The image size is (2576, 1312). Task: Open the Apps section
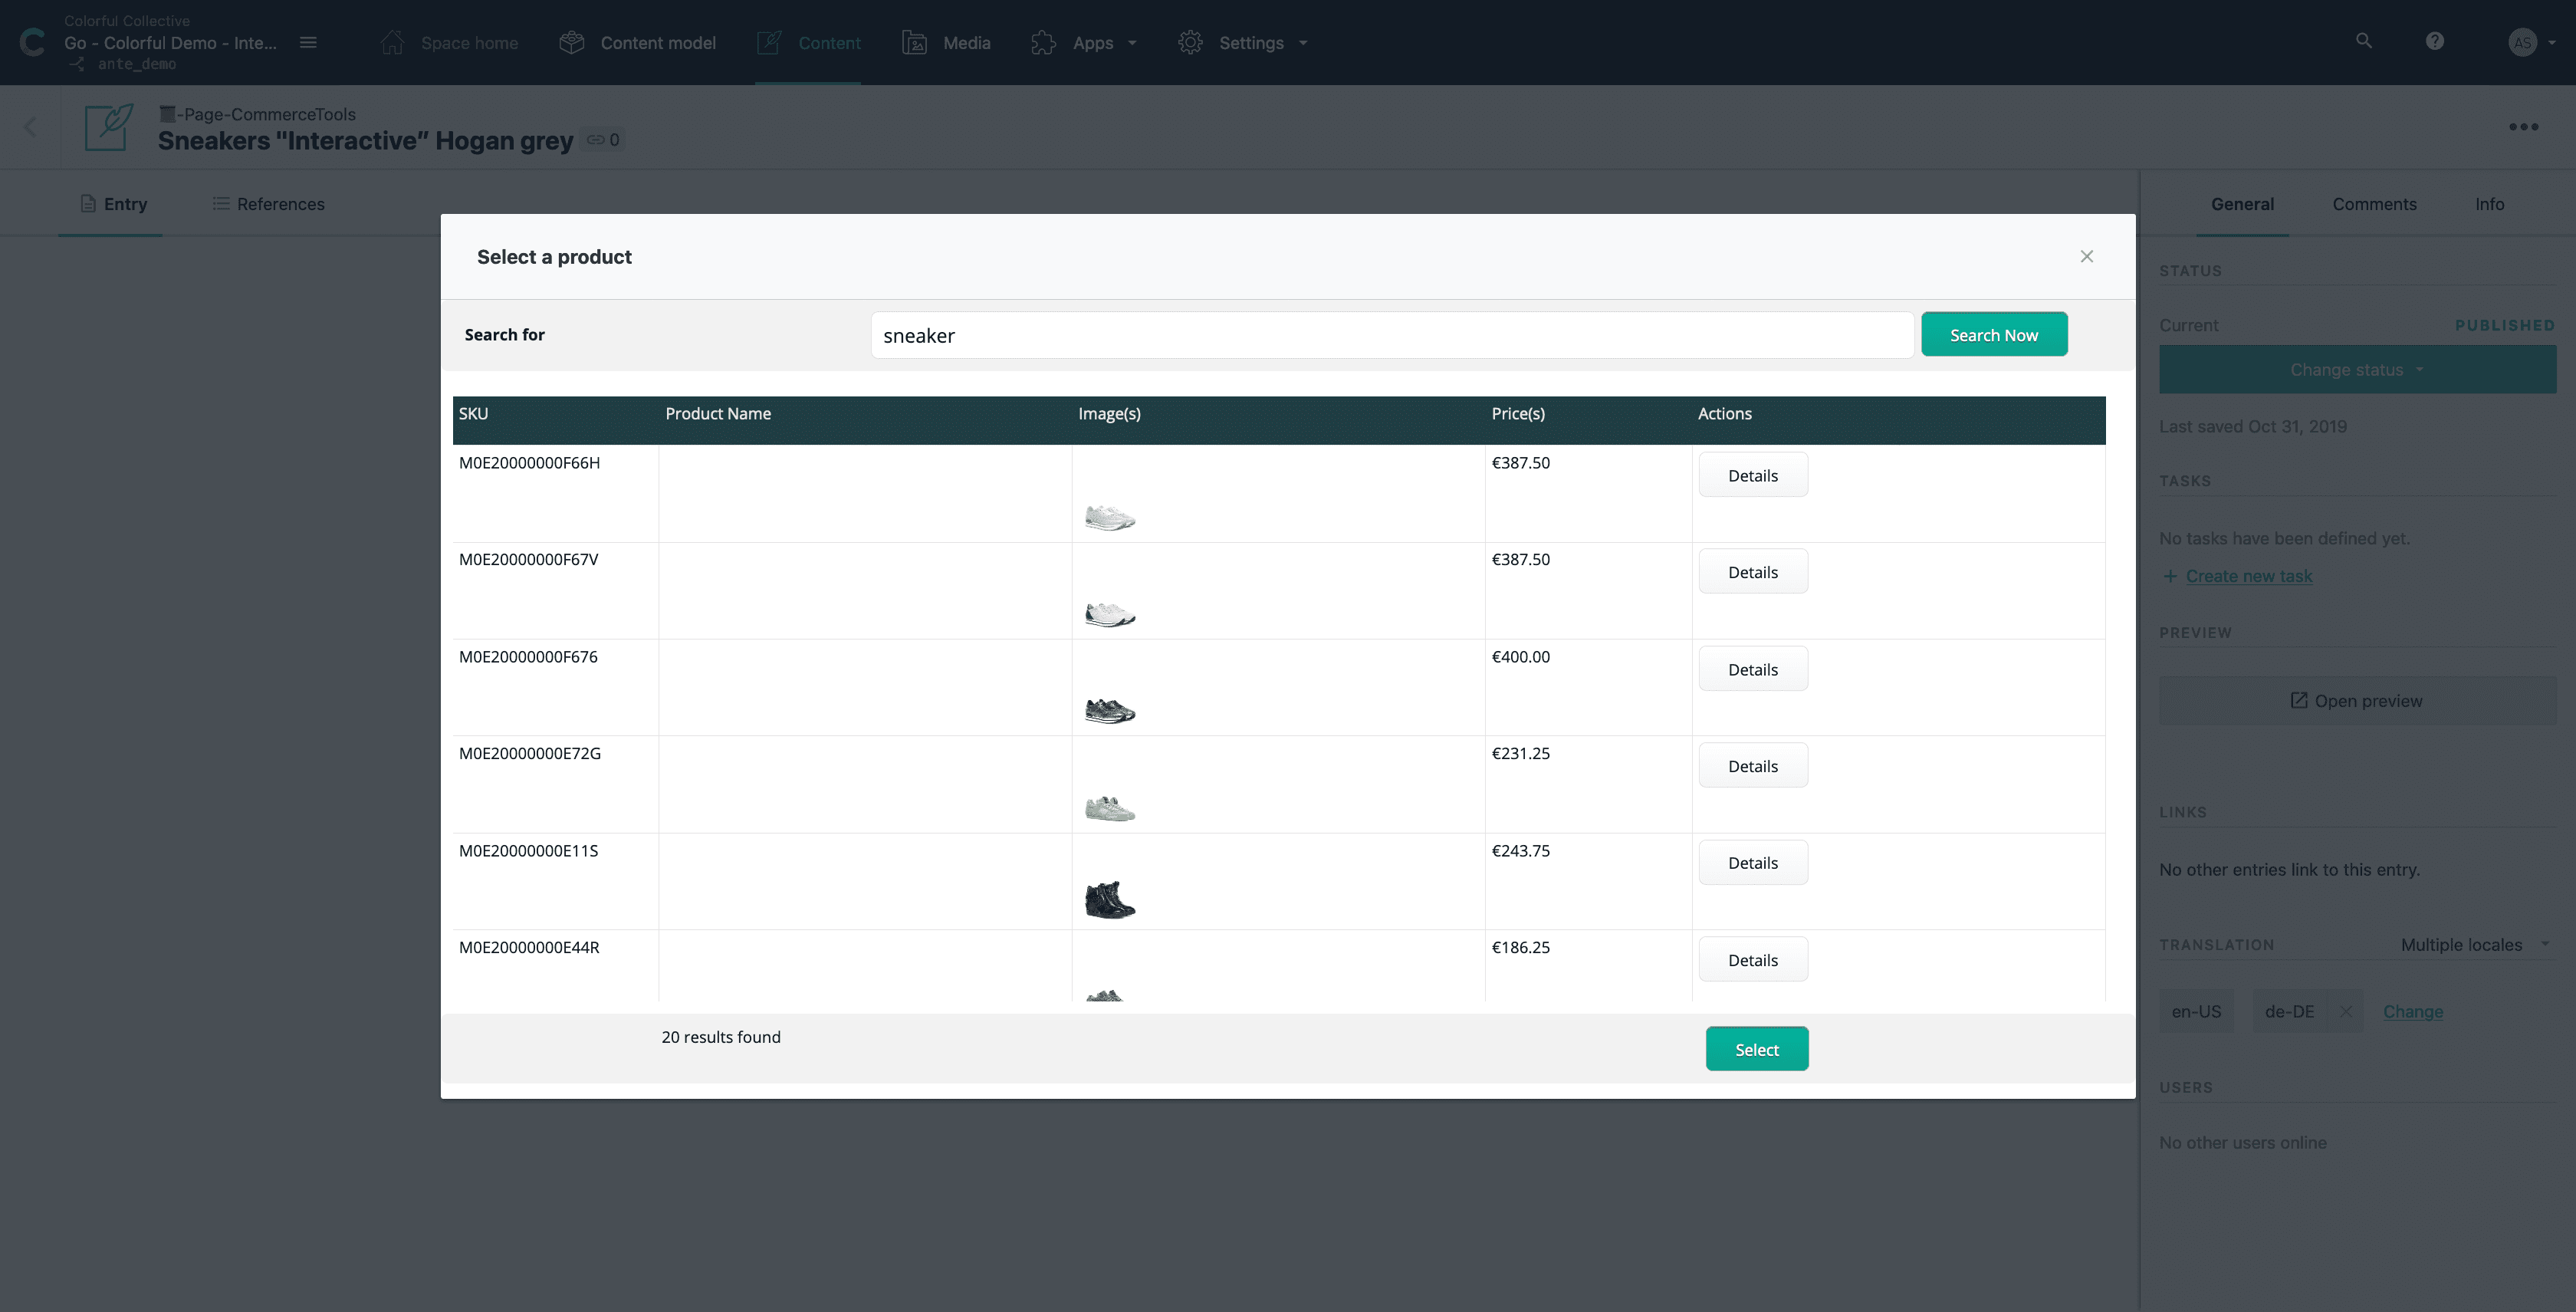(x=1083, y=43)
